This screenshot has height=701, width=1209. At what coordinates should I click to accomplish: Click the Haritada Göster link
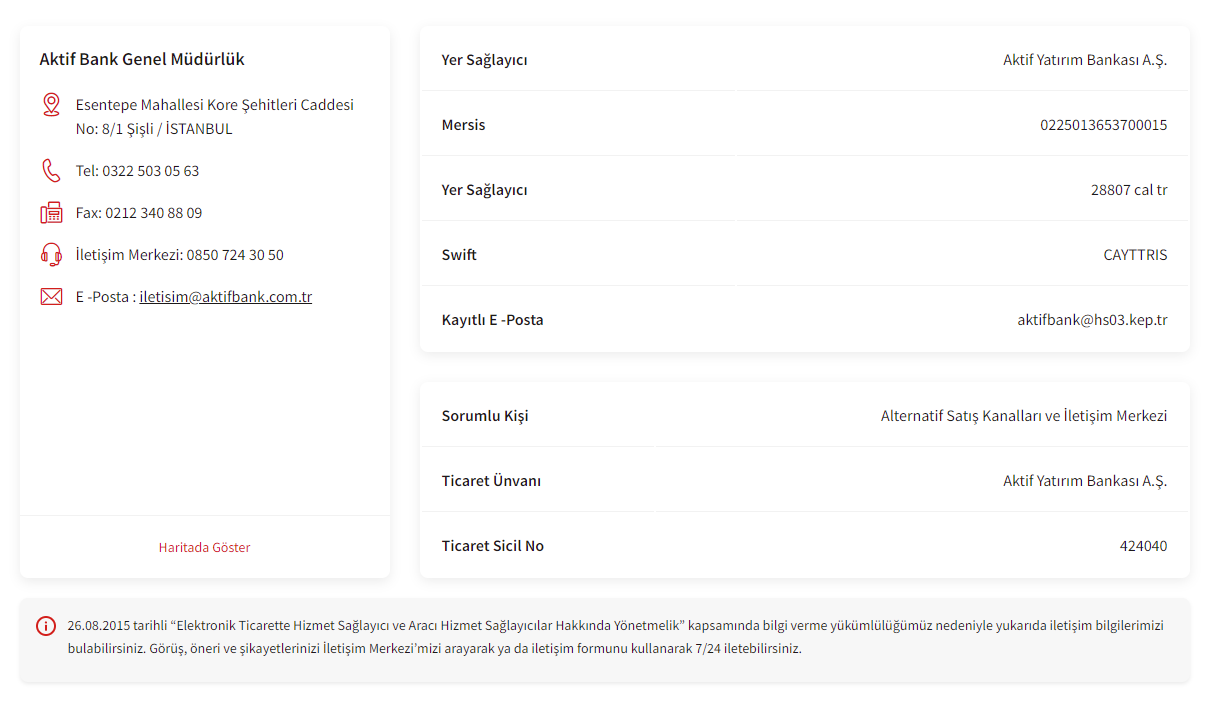point(204,548)
